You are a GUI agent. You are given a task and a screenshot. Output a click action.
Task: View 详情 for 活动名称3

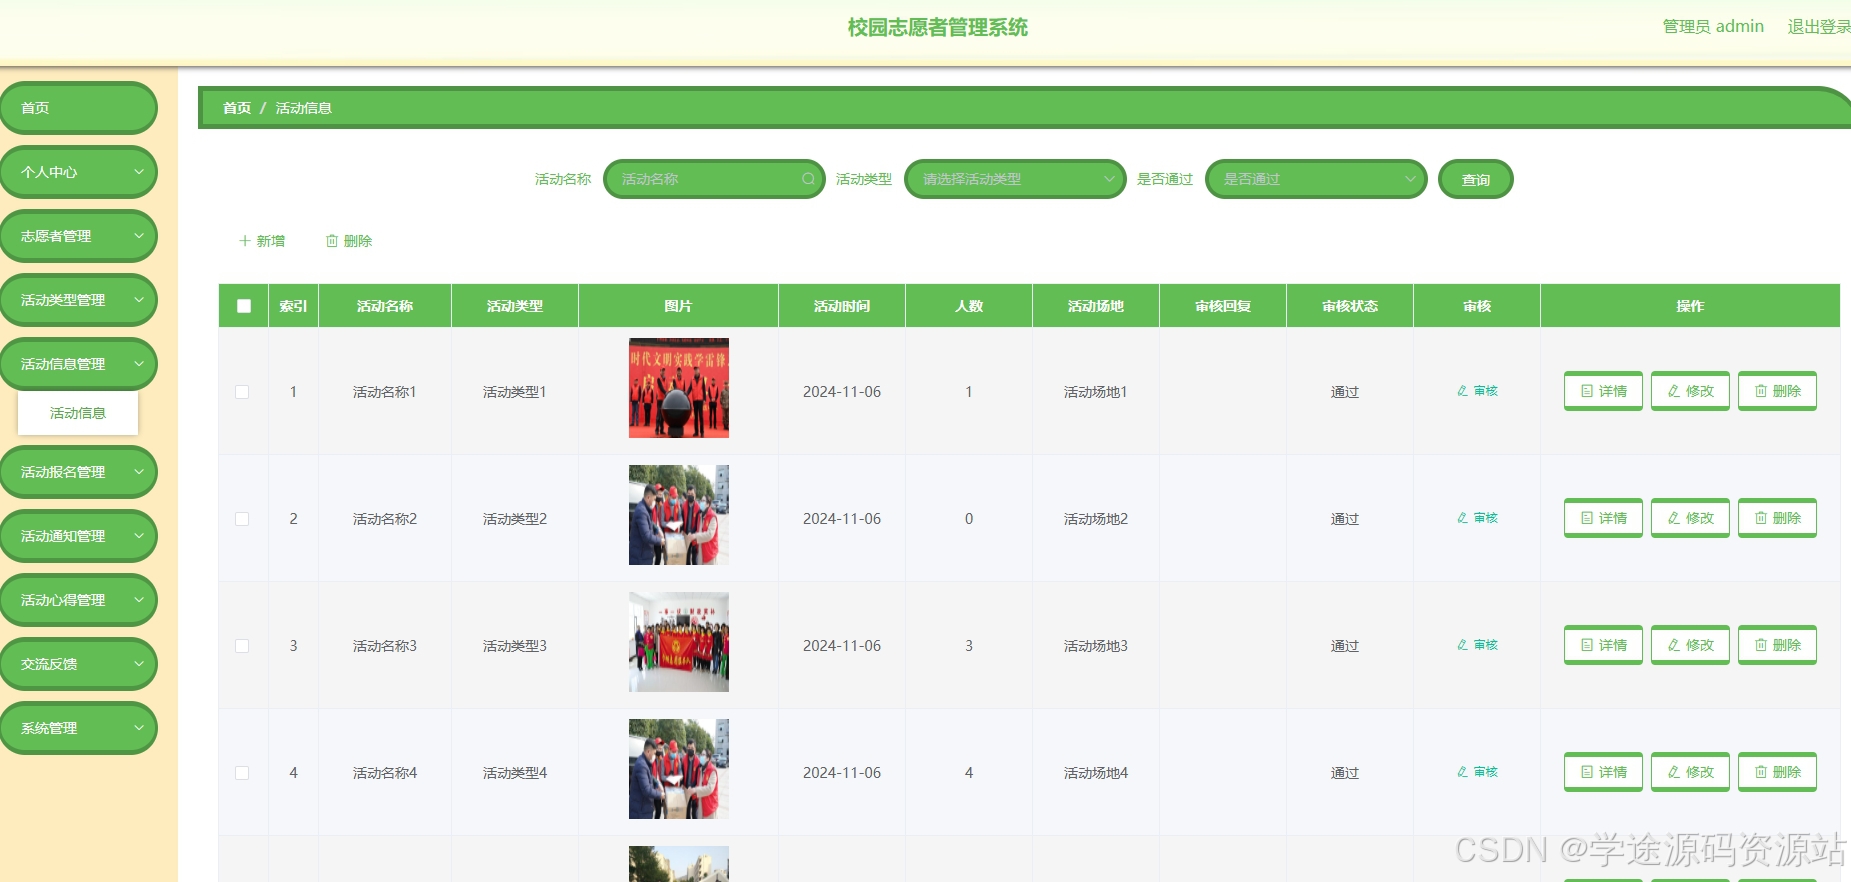(x=1603, y=645)
